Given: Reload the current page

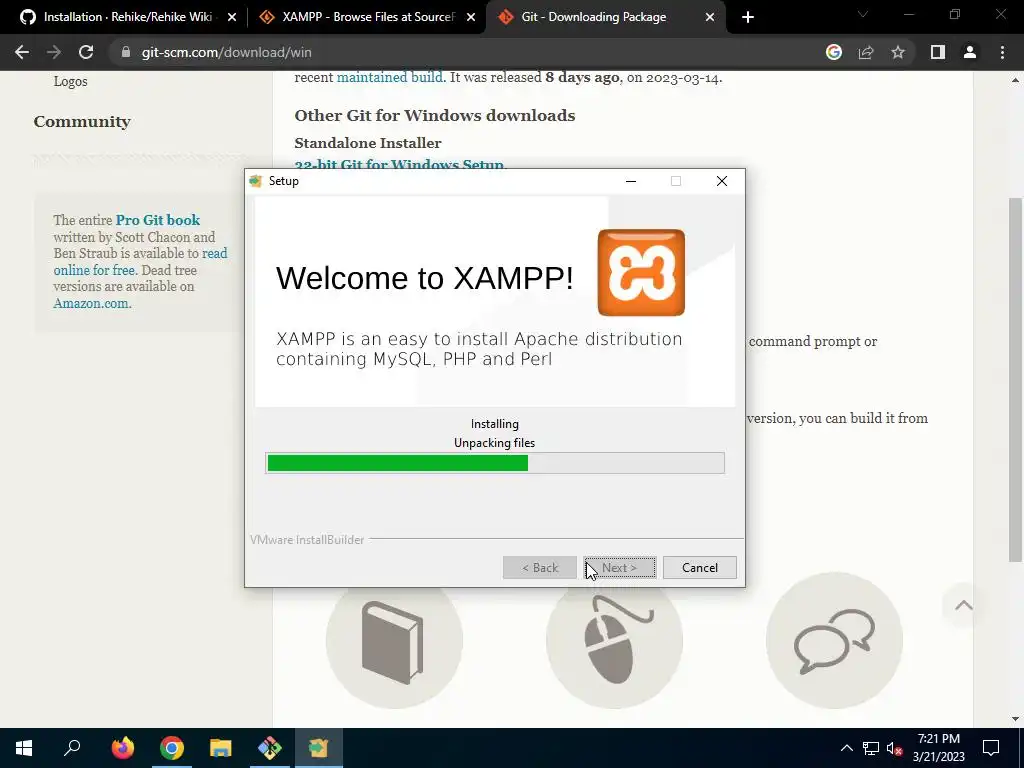Looking at the screenshot, I should (x=86, y=52).
